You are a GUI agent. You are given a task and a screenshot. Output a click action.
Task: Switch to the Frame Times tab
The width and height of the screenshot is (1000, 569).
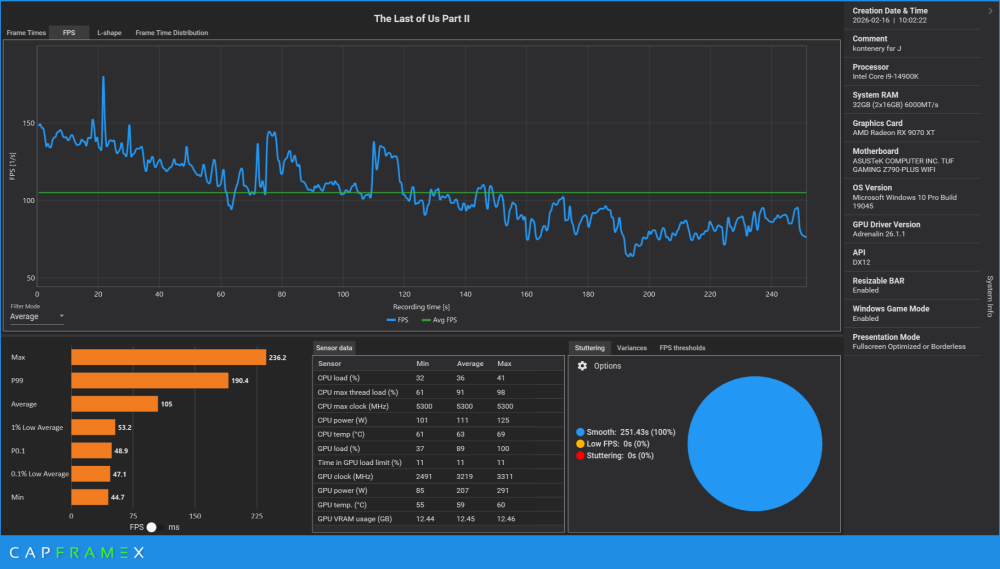pos(24,33)
